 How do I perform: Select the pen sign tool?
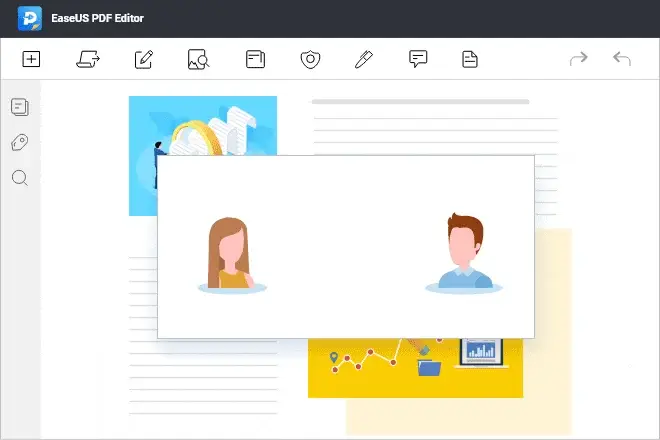point(364,60)
